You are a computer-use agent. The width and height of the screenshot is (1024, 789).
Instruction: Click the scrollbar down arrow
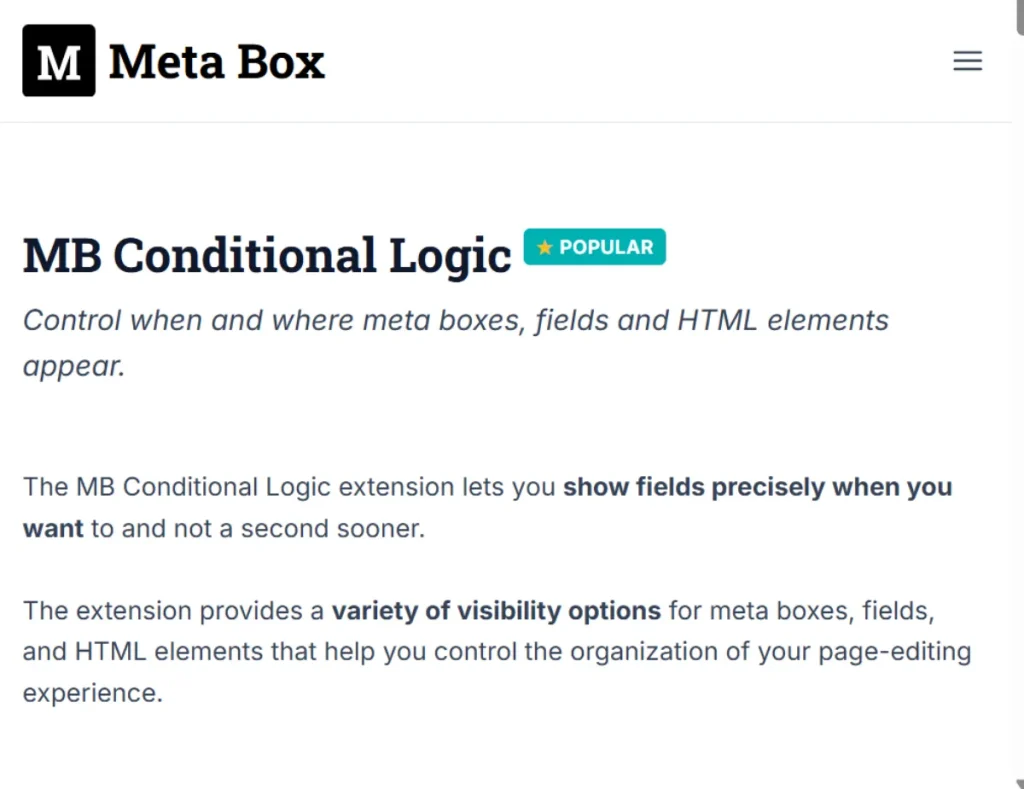point(1019,783)
